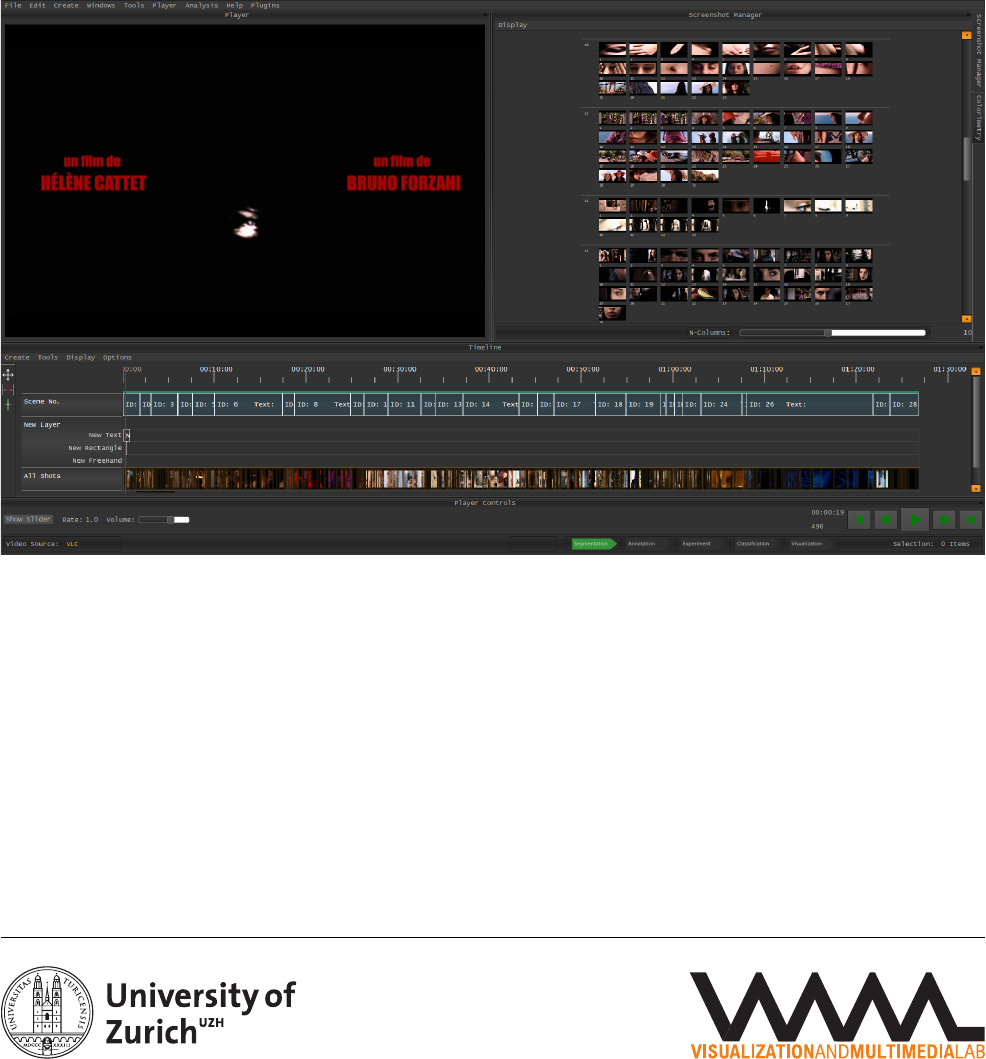This screenshot has width=986, height=1059.
Task: Select segment ID: 26 in the timeline
Action: pyautogui.click(x=810, y=405)
